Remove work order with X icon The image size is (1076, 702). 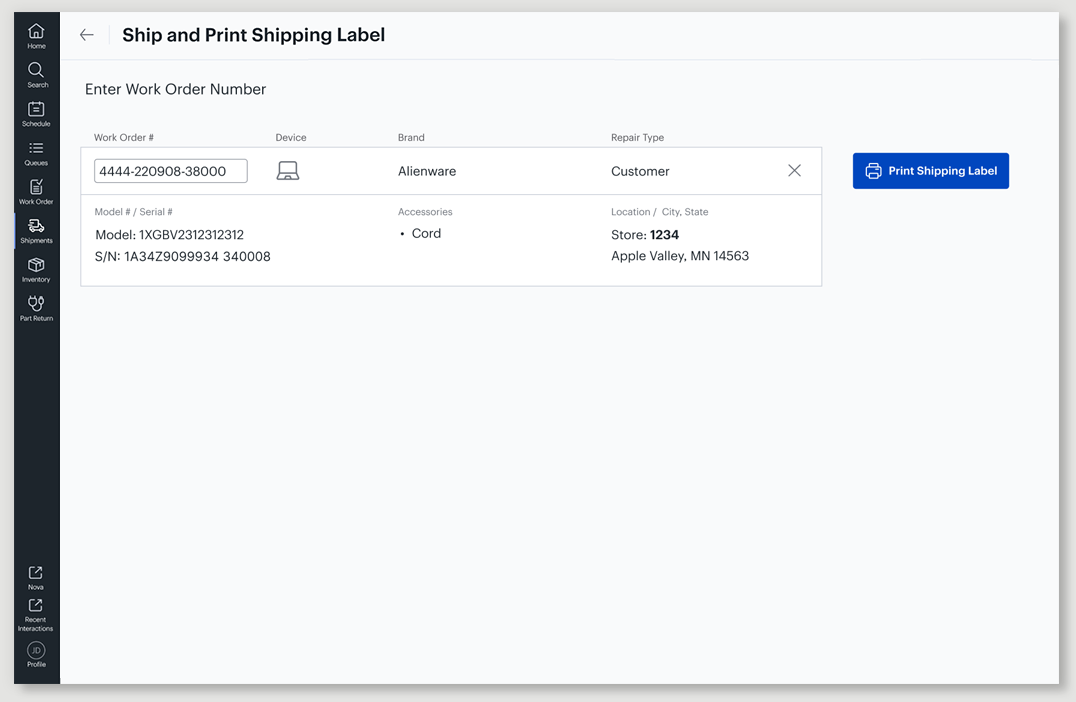point(794,170)
